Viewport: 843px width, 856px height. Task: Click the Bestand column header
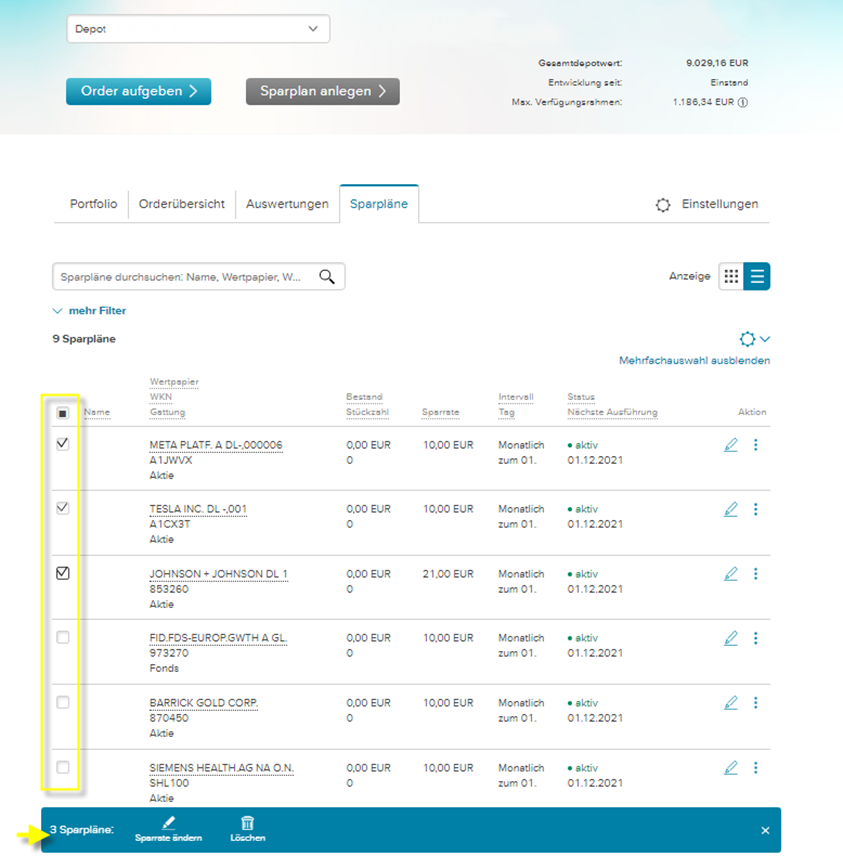click(x=364, y=397)
